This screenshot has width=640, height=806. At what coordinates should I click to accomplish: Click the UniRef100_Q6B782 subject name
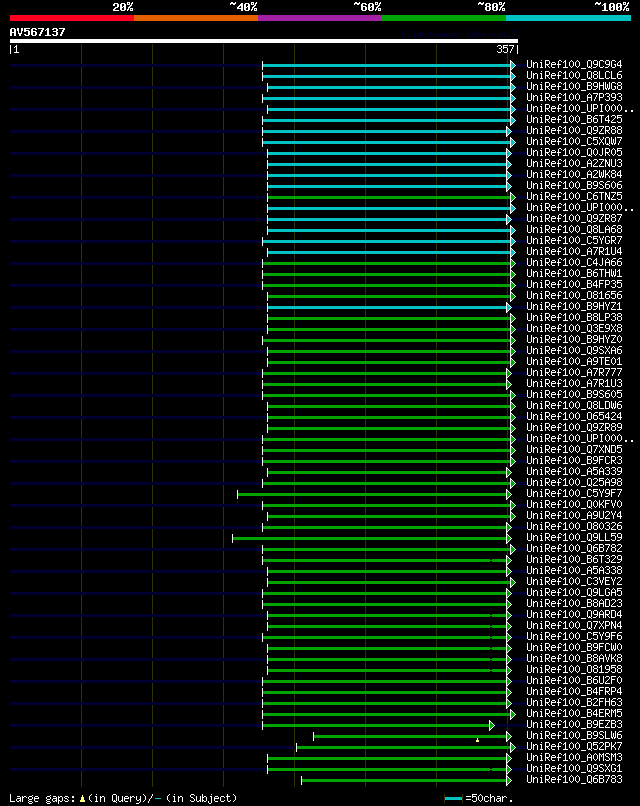click(x=574, y=548)
